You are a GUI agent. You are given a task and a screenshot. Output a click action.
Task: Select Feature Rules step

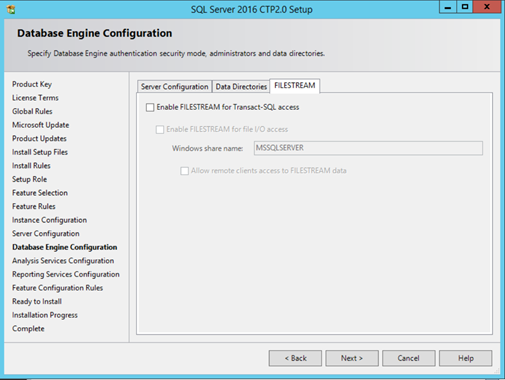pos(34,207)
